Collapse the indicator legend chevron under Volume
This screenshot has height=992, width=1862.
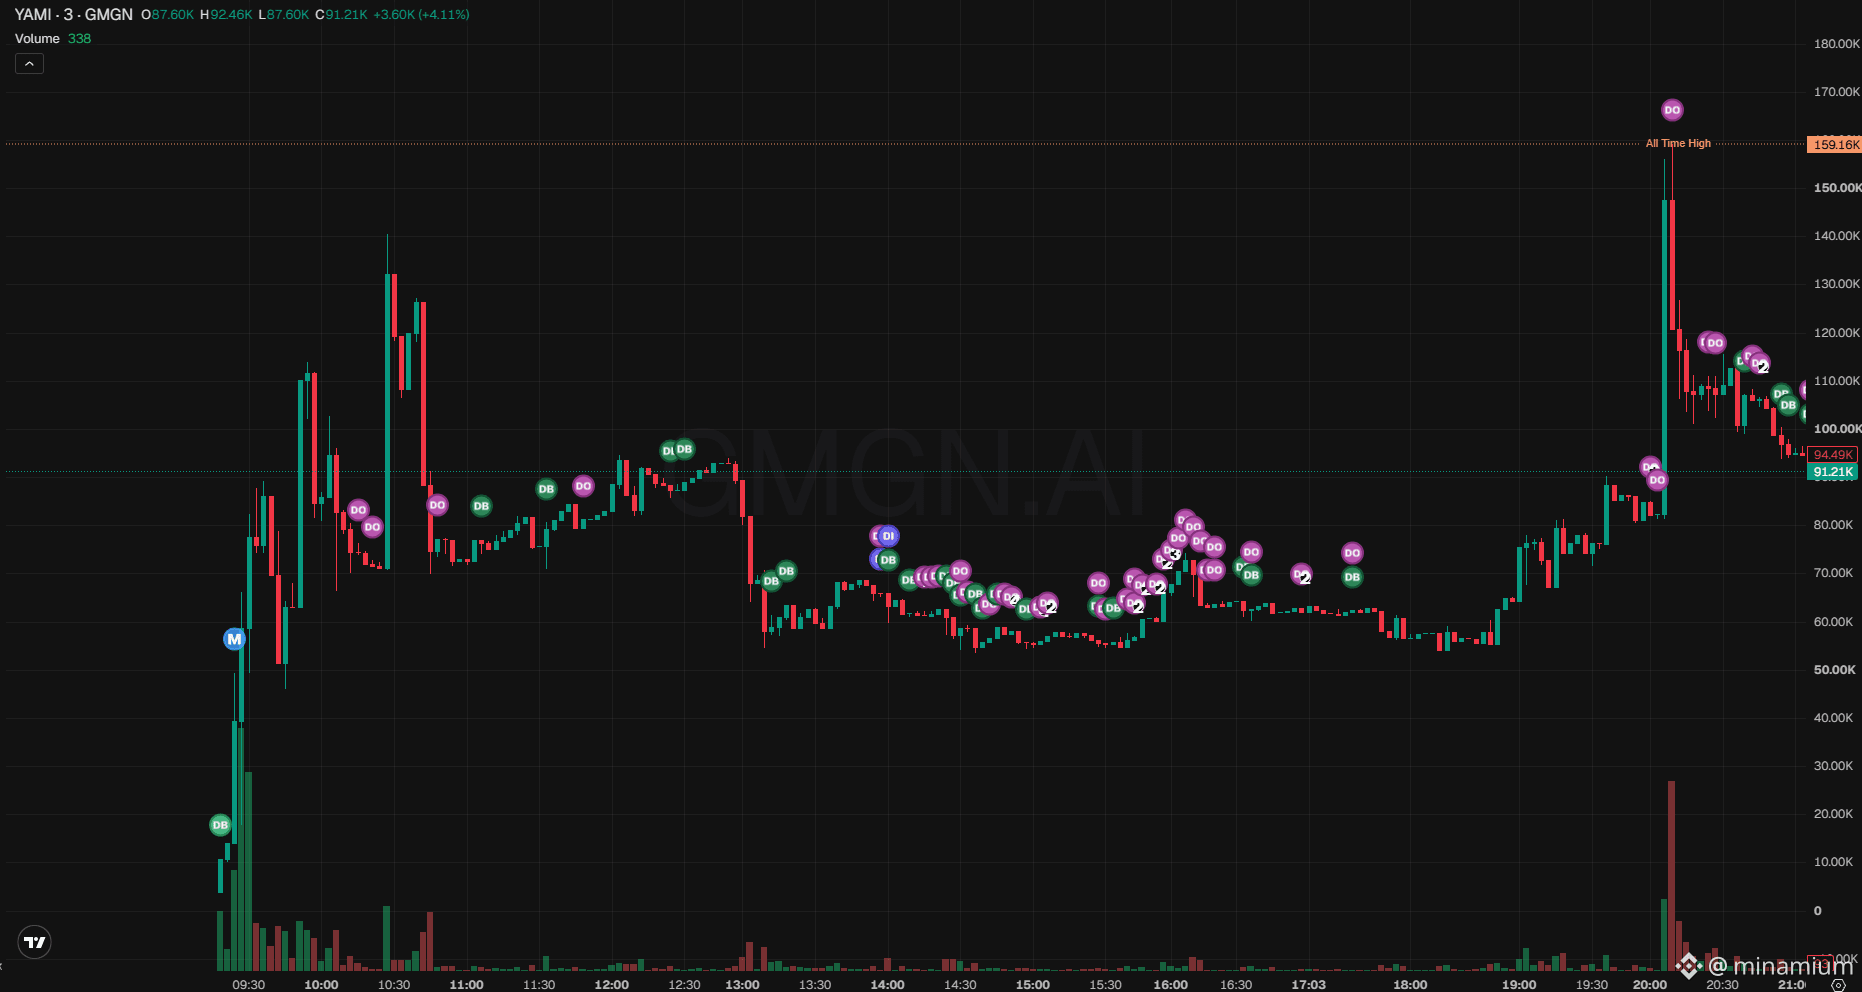point(29,64)
